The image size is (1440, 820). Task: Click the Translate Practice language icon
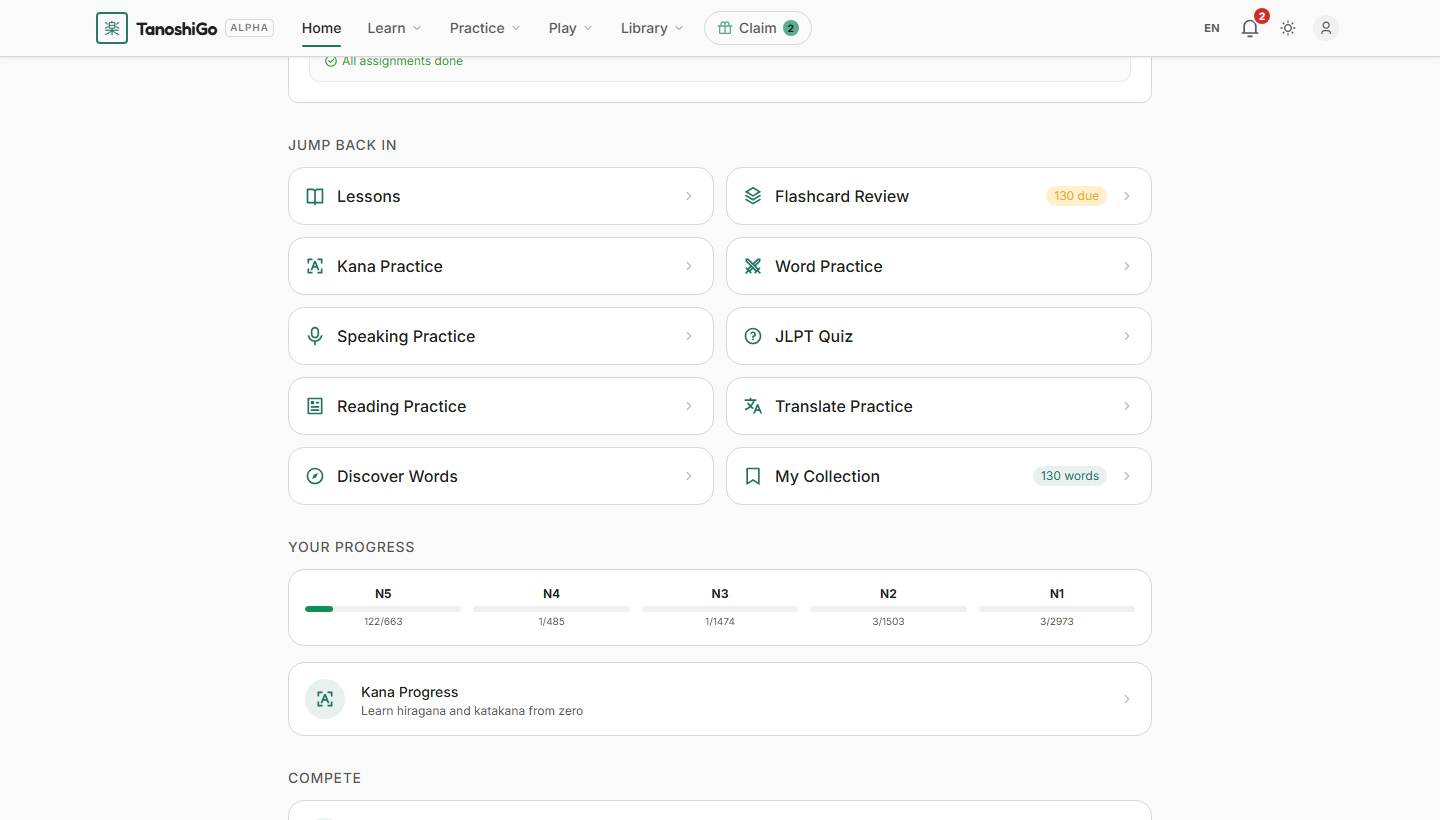[x=753, y=406]
